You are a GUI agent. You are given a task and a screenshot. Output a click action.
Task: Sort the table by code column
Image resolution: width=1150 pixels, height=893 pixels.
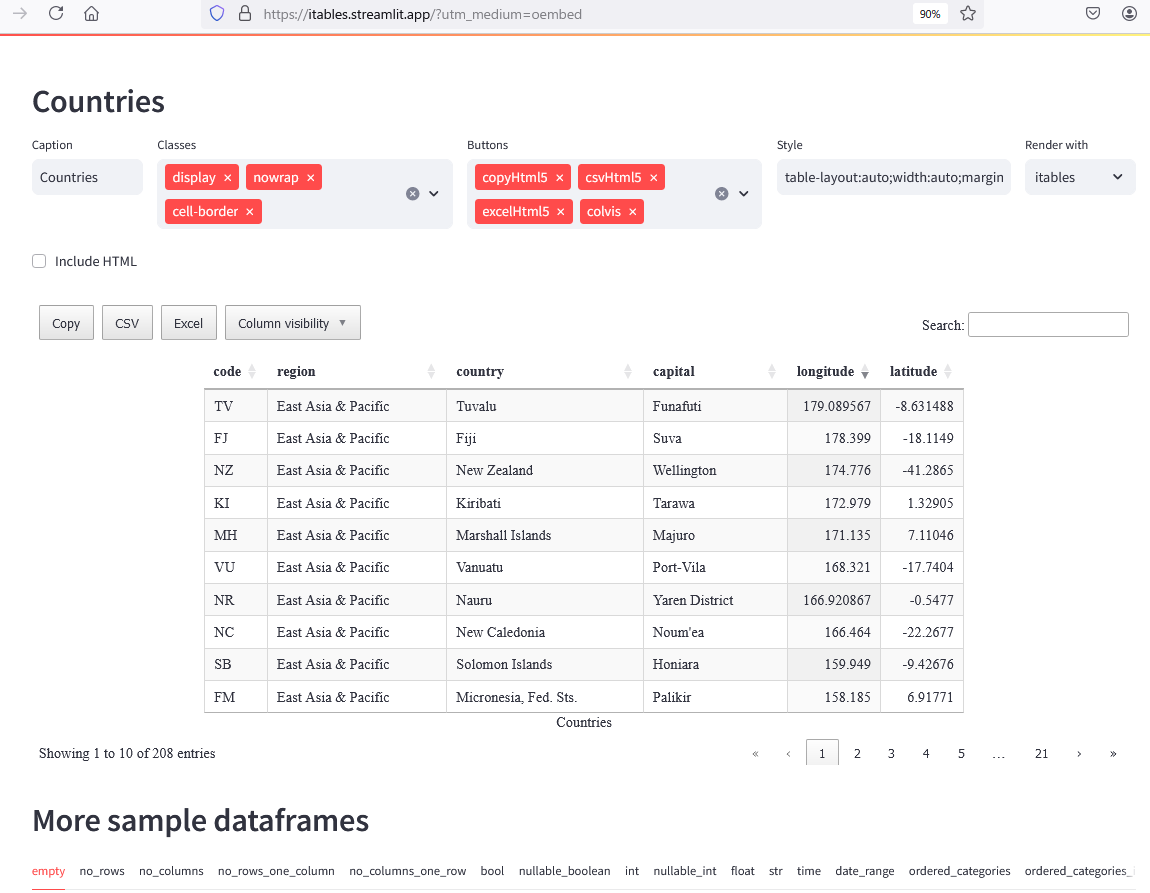235,372
